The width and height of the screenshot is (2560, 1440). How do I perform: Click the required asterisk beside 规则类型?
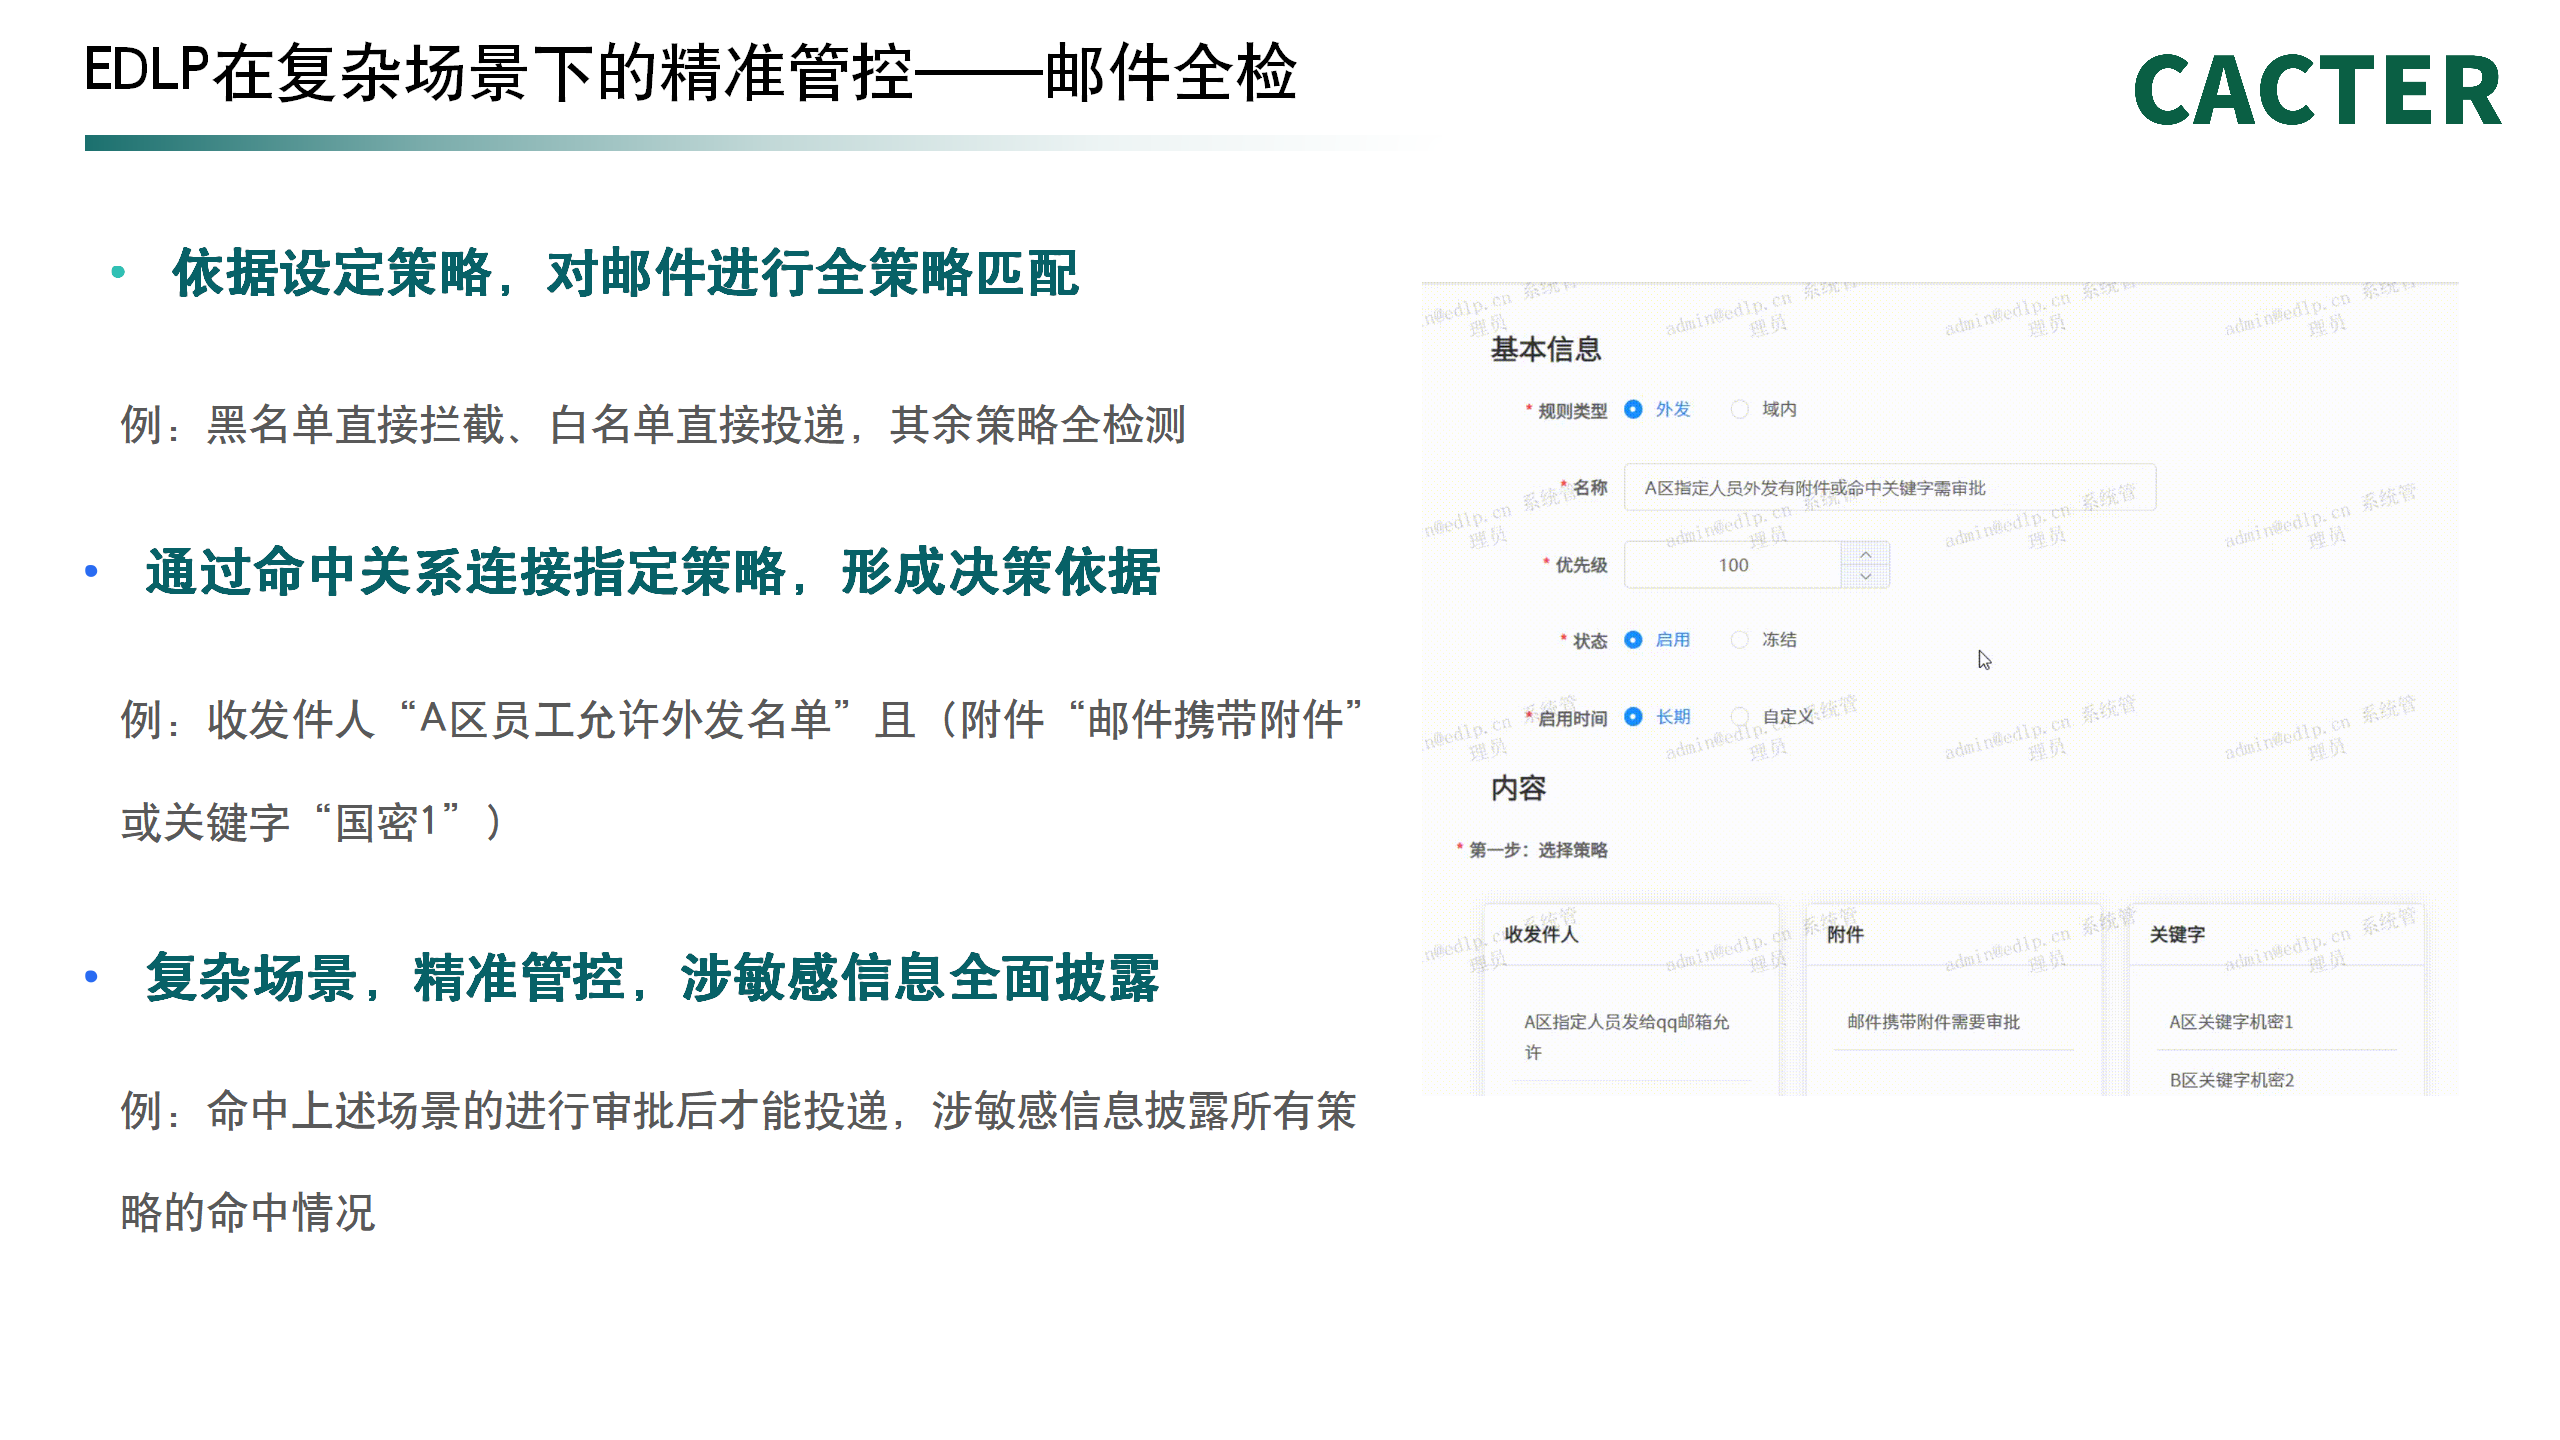point(1528,406)
